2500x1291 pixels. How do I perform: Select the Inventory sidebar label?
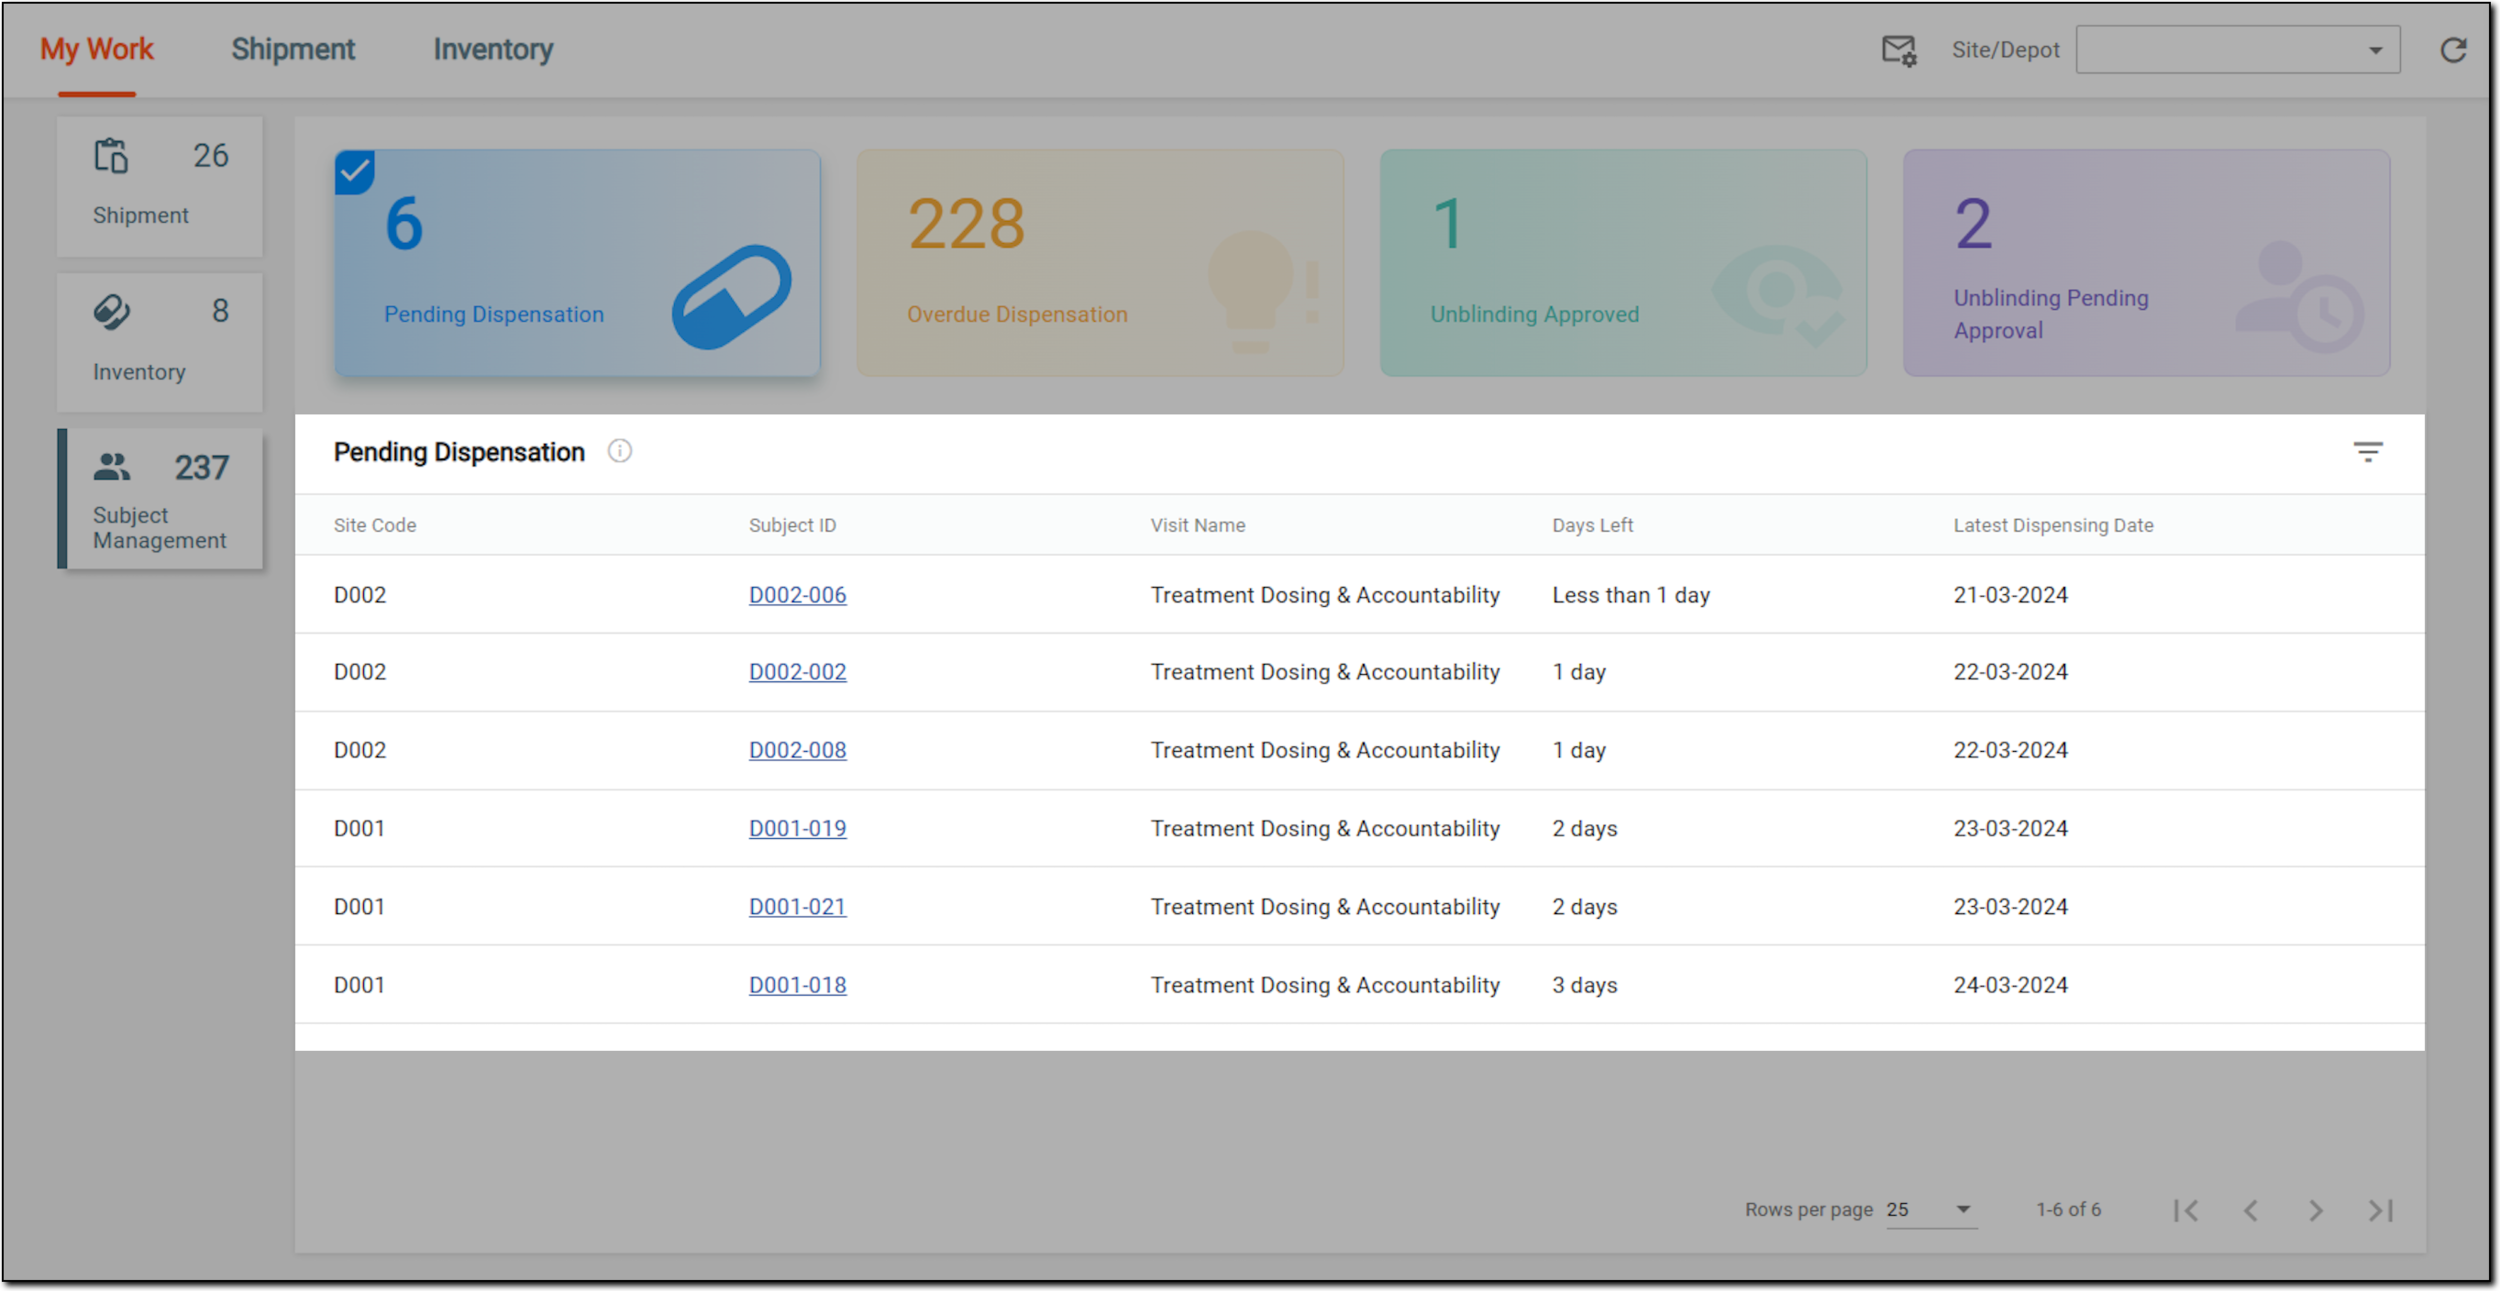pos(139,372)
